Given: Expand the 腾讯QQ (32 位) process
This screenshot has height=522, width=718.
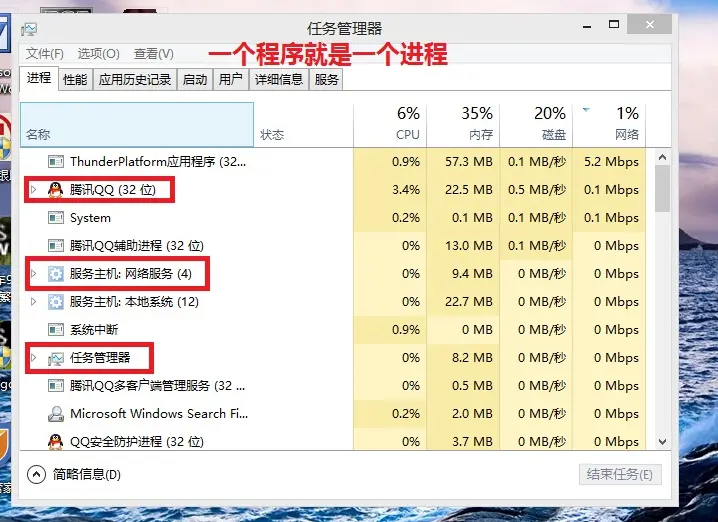Looking at the screenshot, I should [33, 189].
